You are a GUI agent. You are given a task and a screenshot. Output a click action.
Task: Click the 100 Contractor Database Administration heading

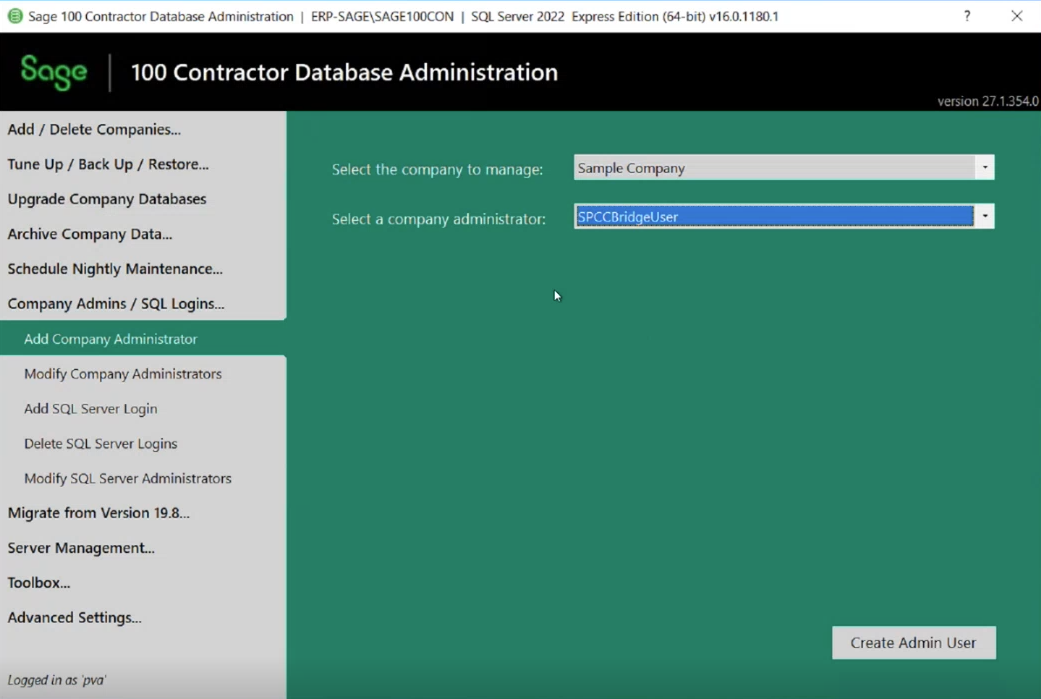[x=345, y=72]
